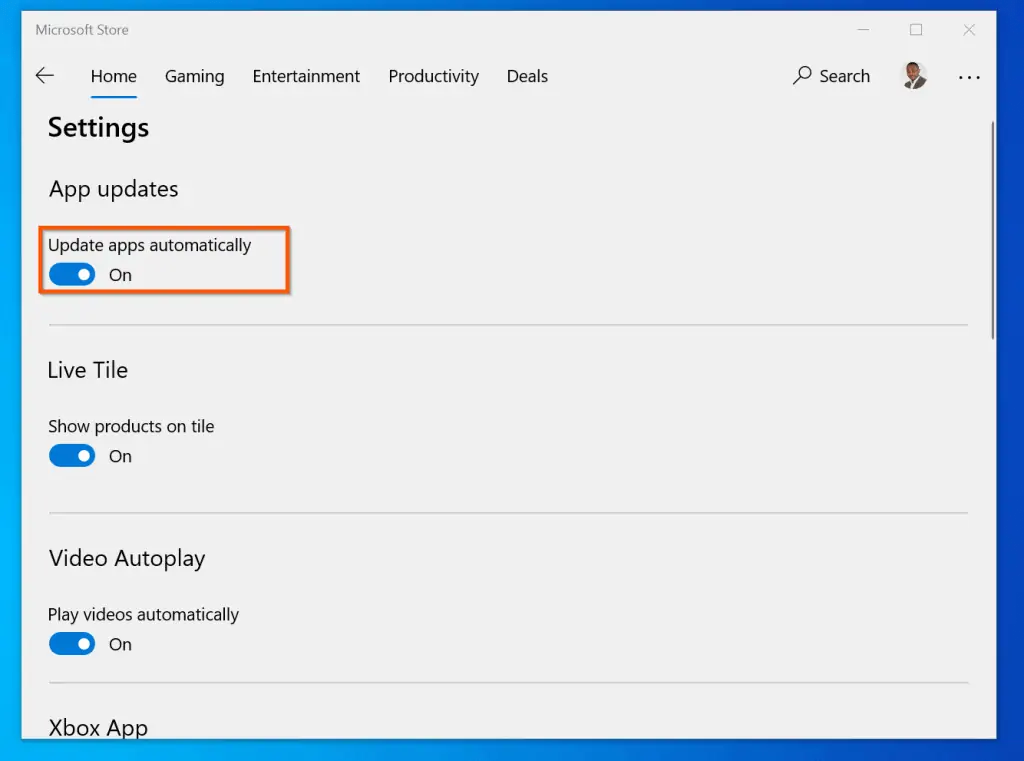Click the Live Tile section heading
Screen dimensions: 1024x761
[x=88, y=370]
